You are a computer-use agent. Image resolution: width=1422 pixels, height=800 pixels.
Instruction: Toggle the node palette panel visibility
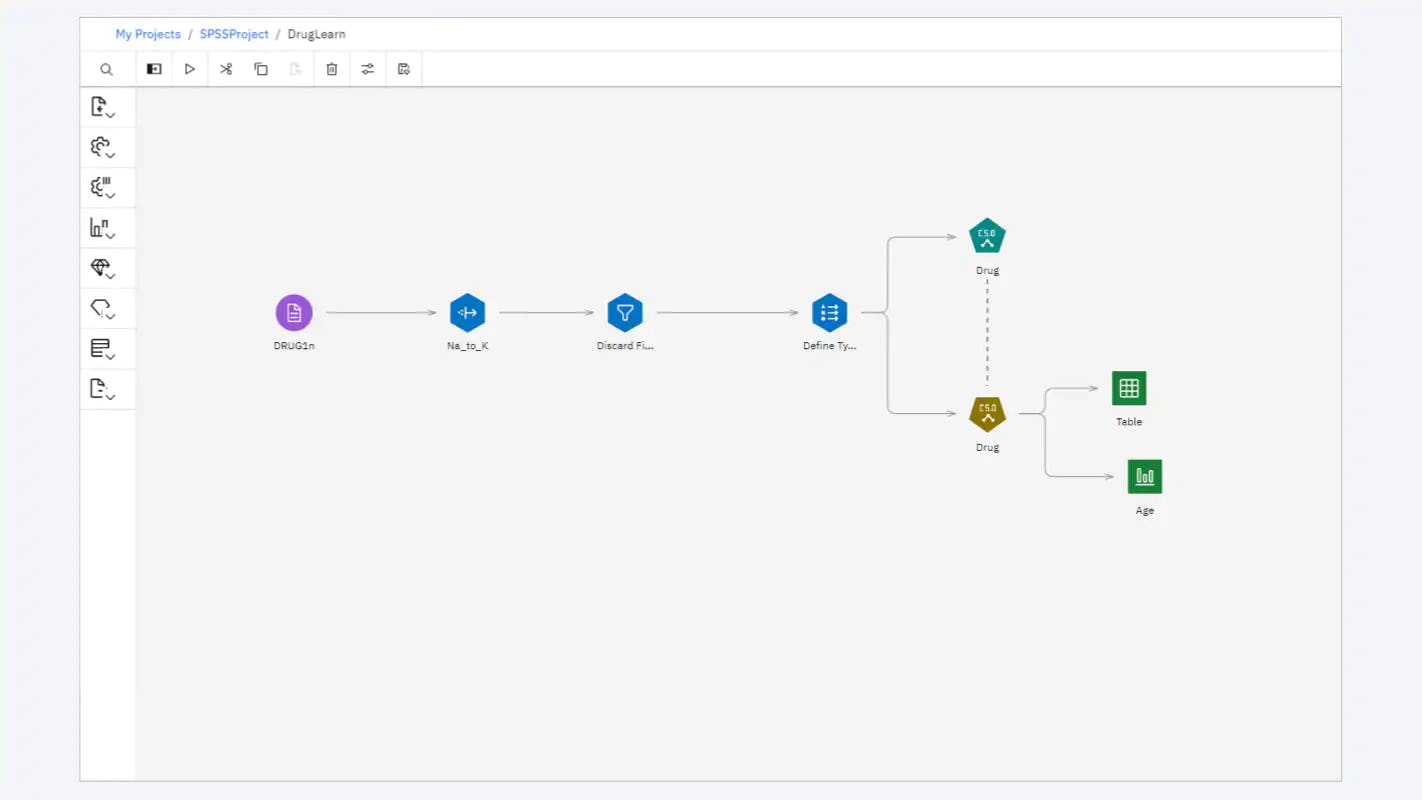tap(153, 69)
